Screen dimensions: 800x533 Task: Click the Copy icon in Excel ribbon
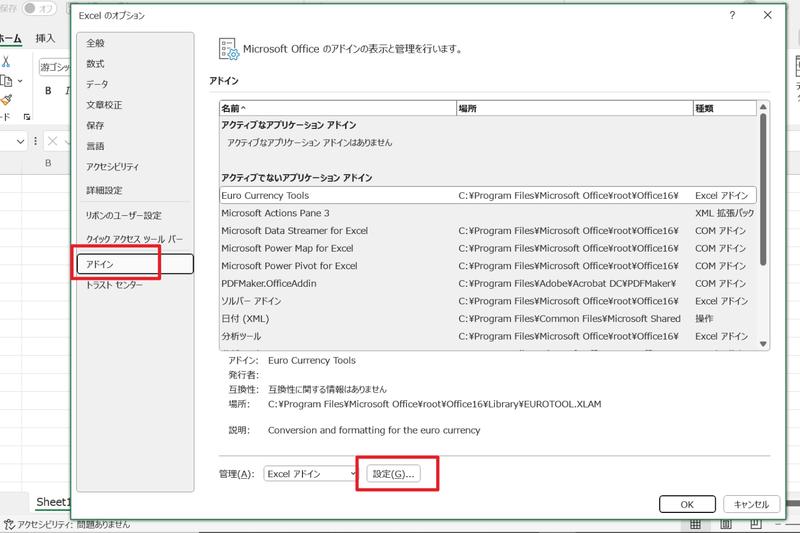[6, 81]
